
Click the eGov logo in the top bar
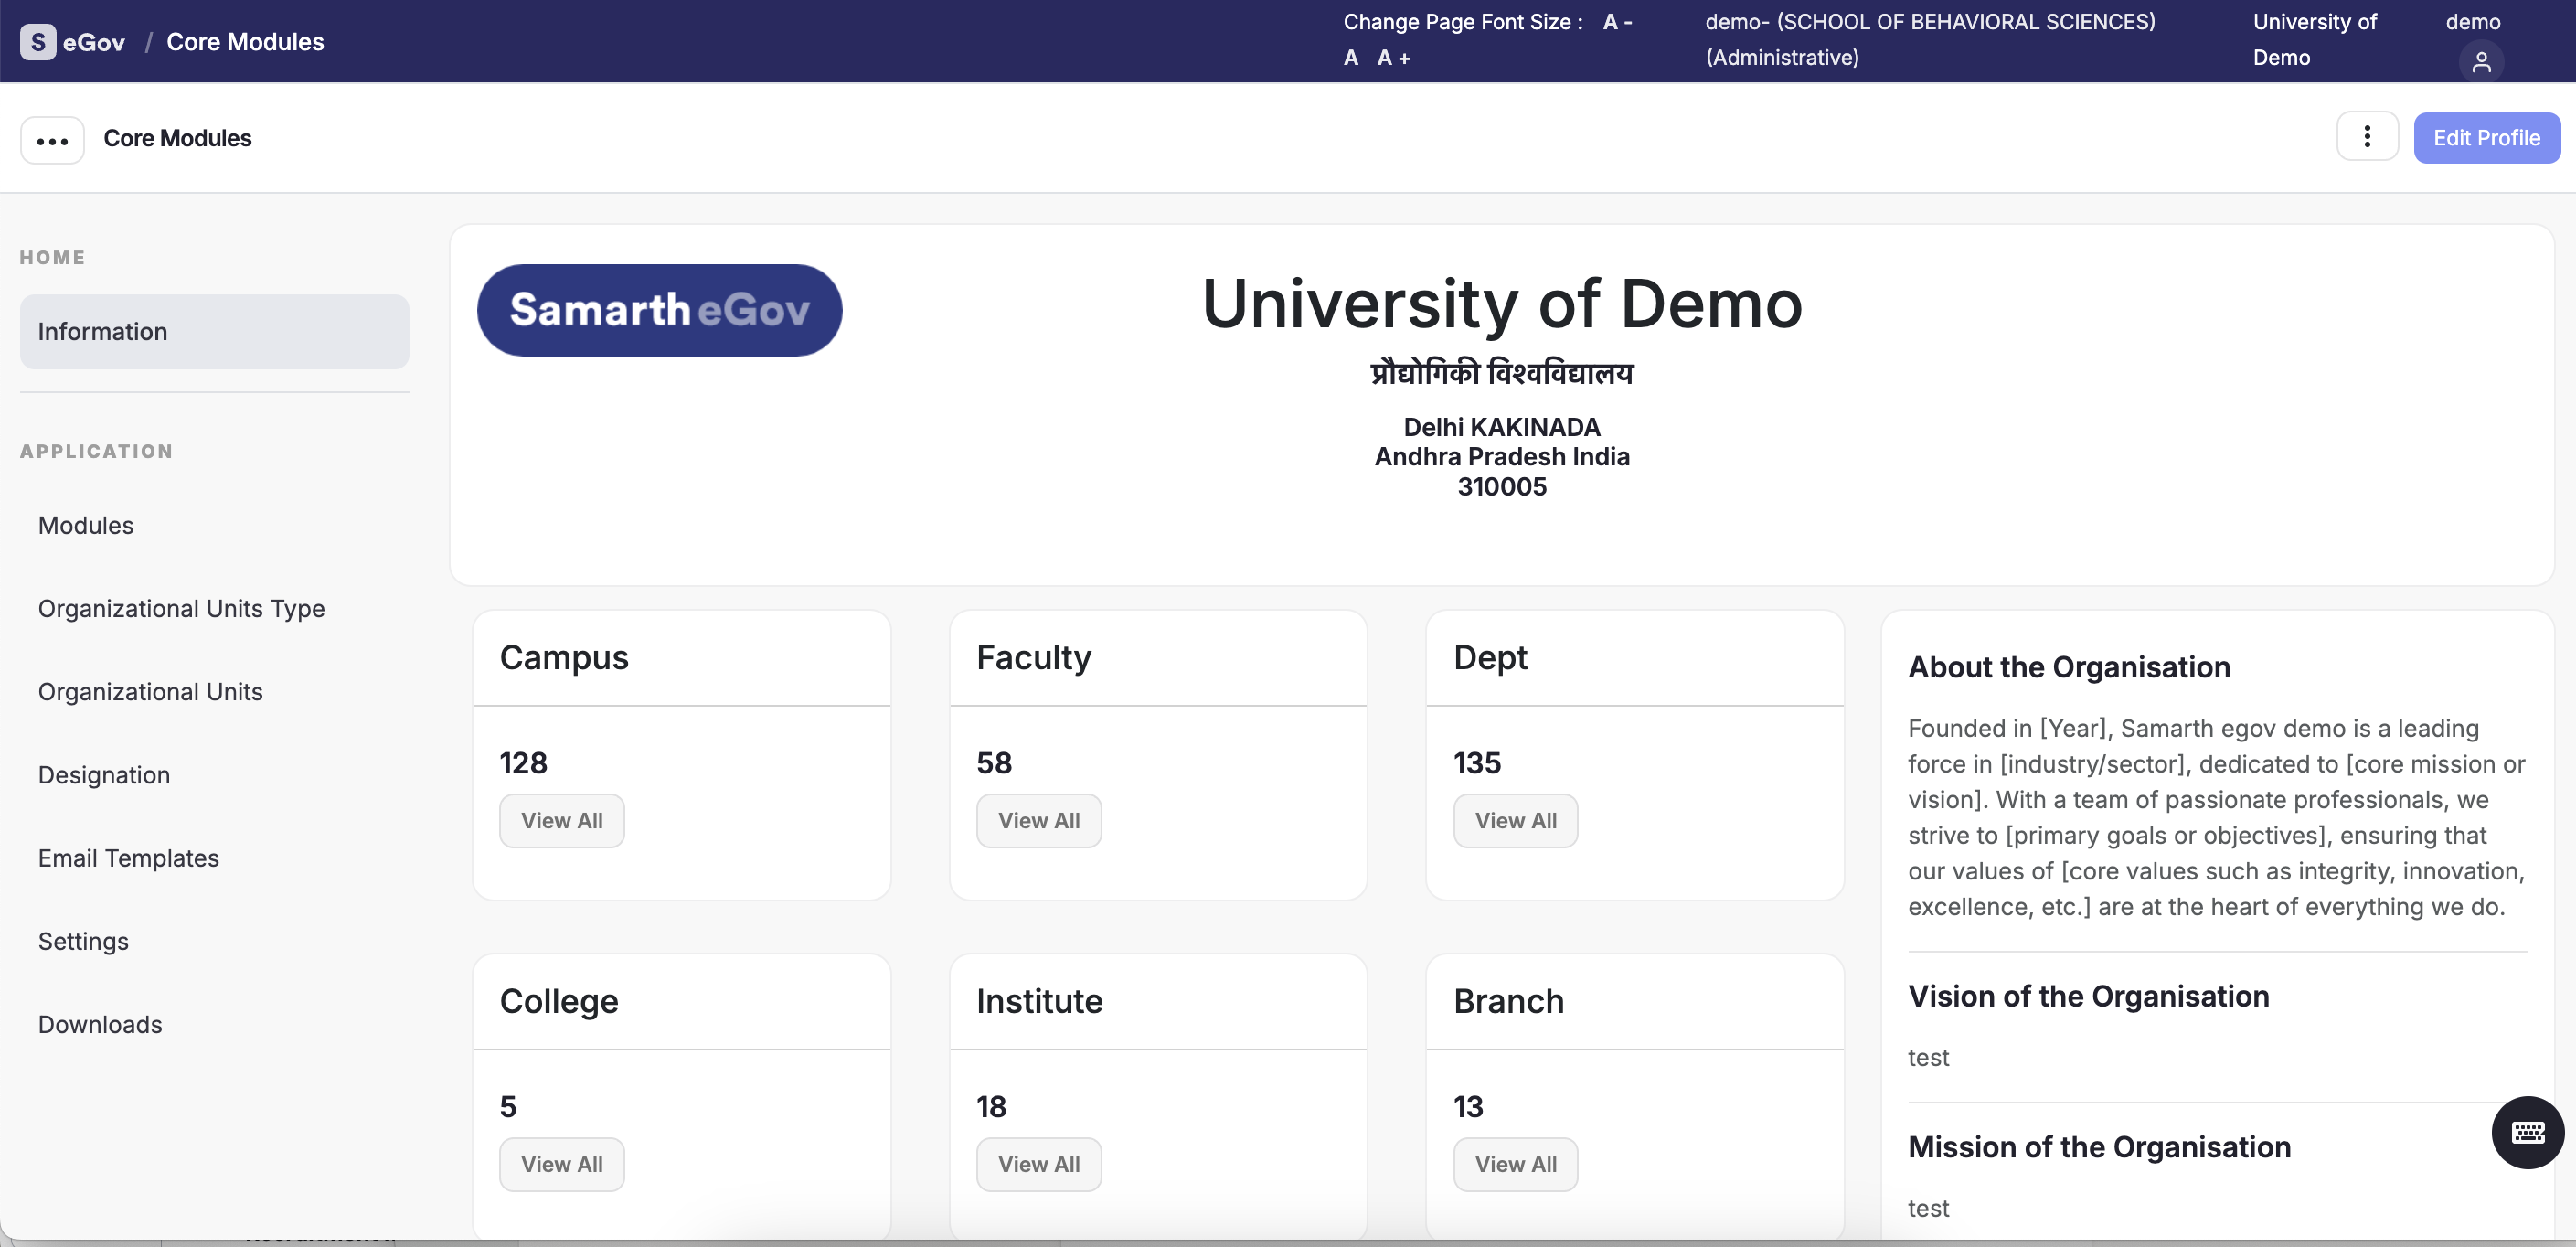[x=70, y=40]
